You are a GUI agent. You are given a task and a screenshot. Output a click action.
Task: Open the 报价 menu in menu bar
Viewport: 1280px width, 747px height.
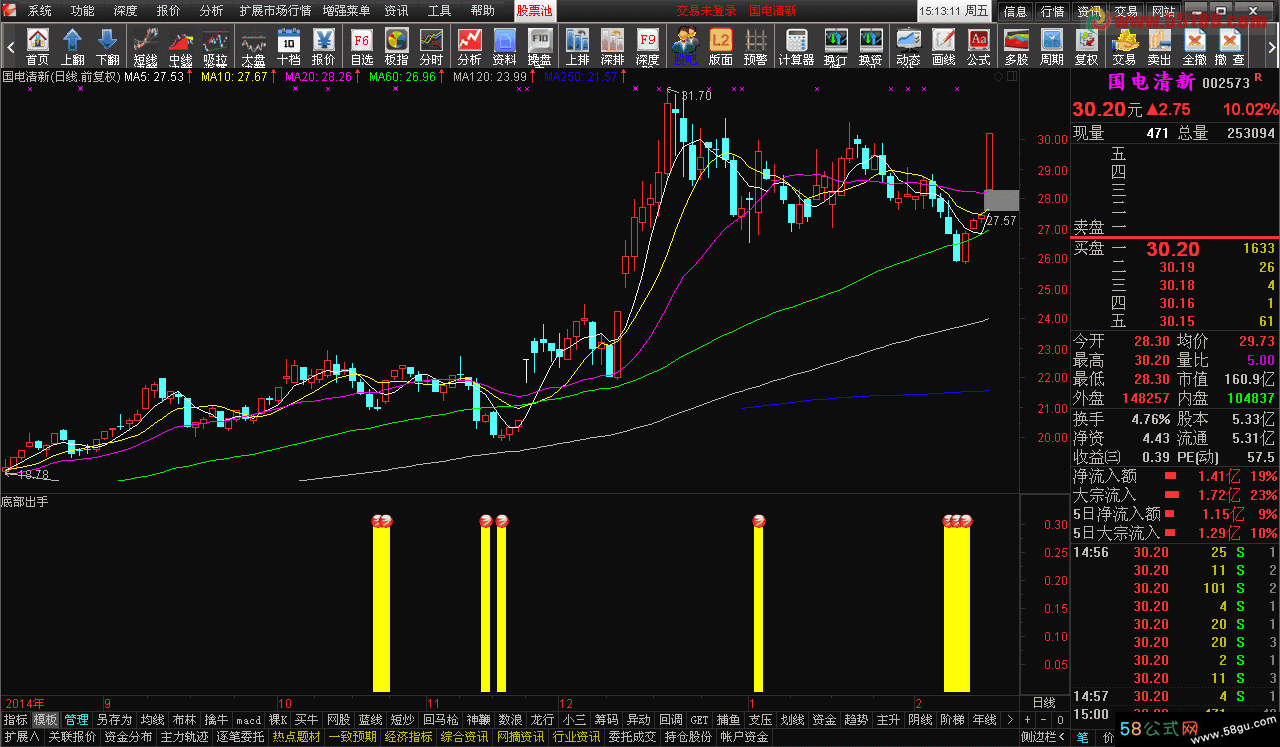coord(168,11)
